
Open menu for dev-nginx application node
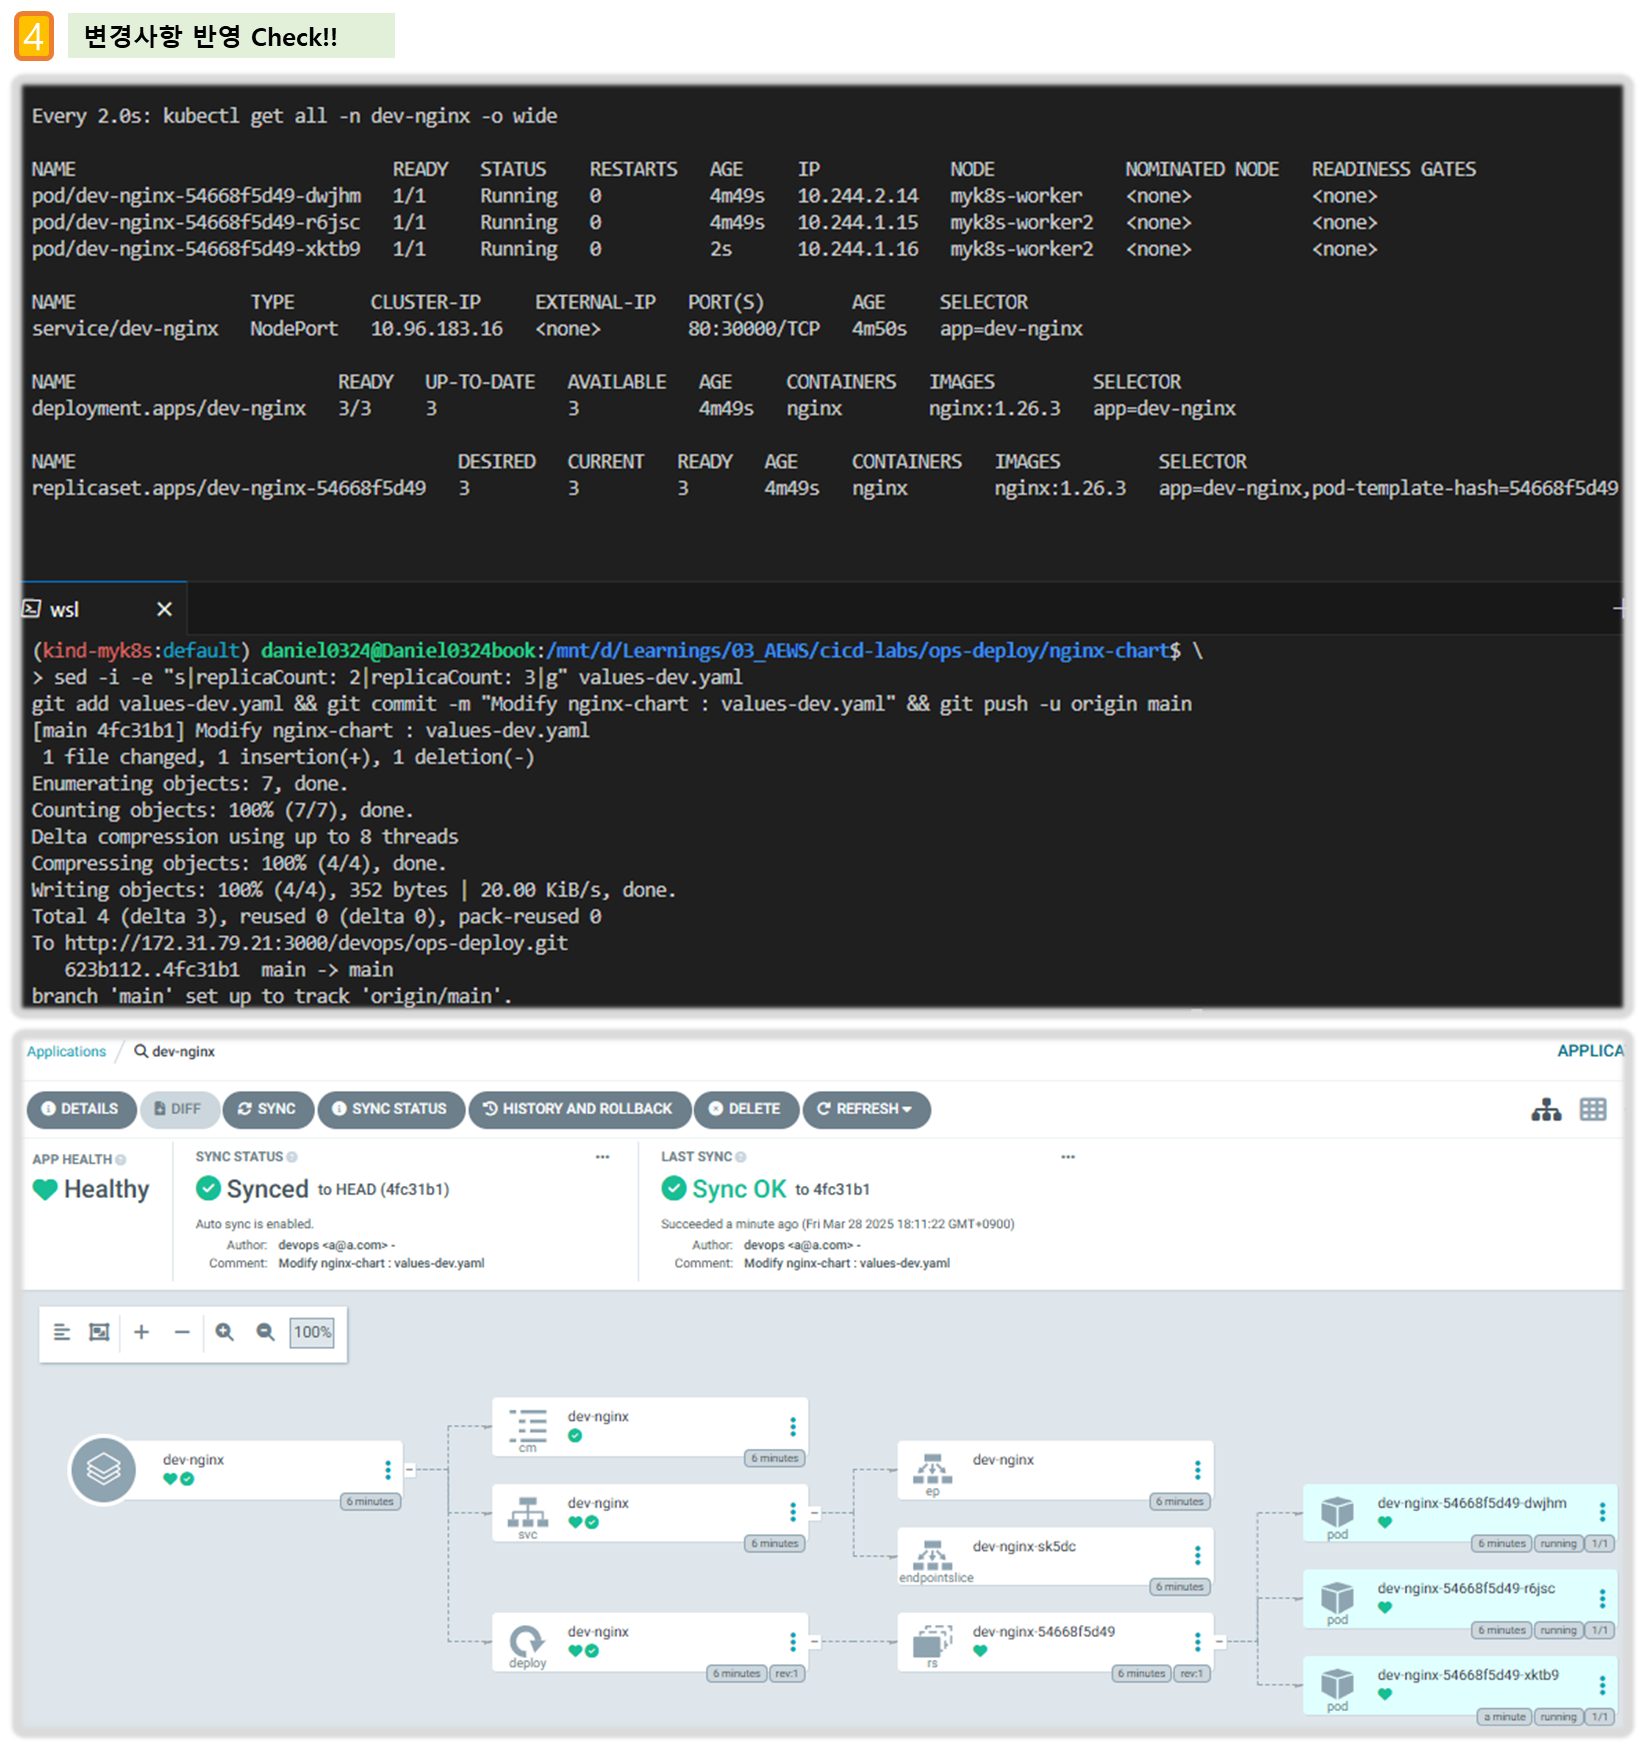click(388, 1470)
